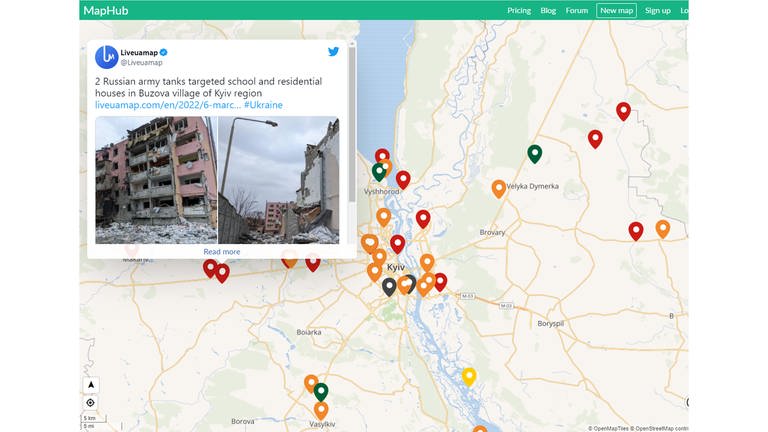Click the yellow map marker near the river
768x432 pixels.
468,376
